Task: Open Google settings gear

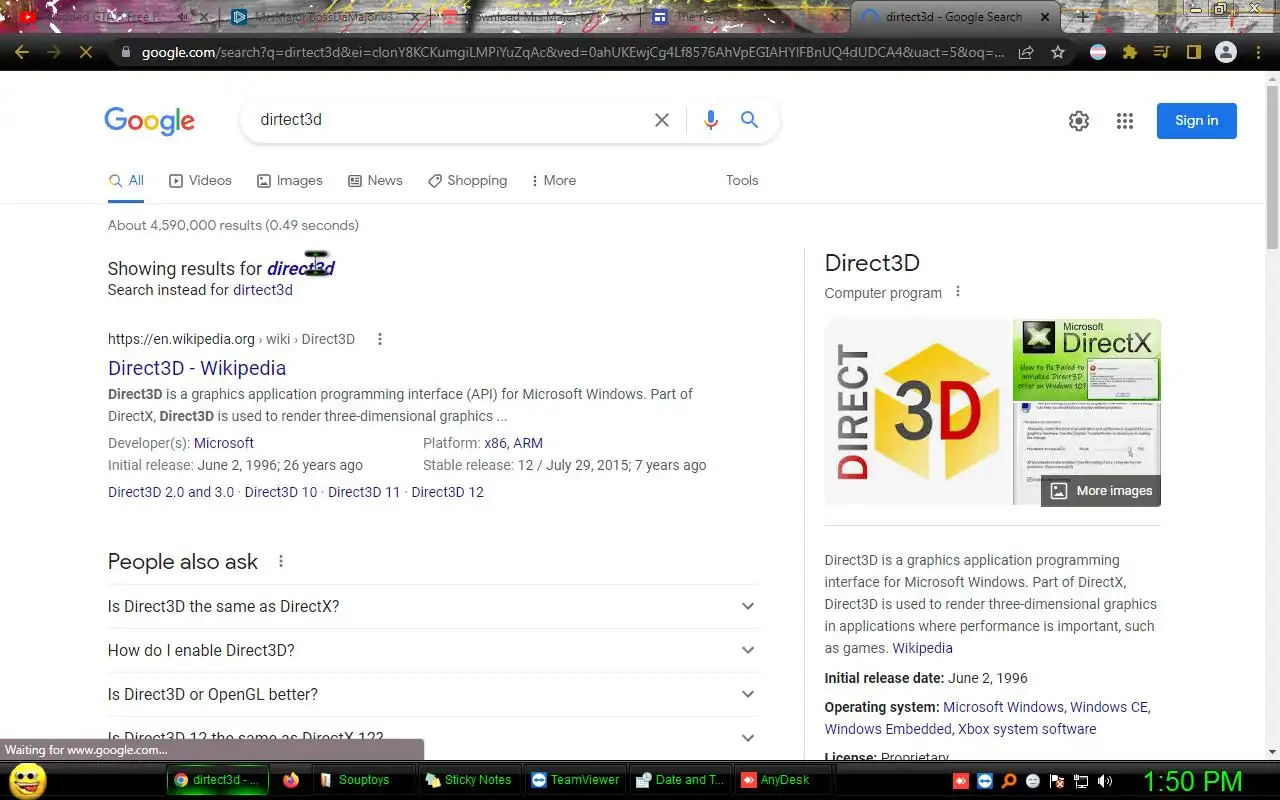Action: pos(1078,121)
